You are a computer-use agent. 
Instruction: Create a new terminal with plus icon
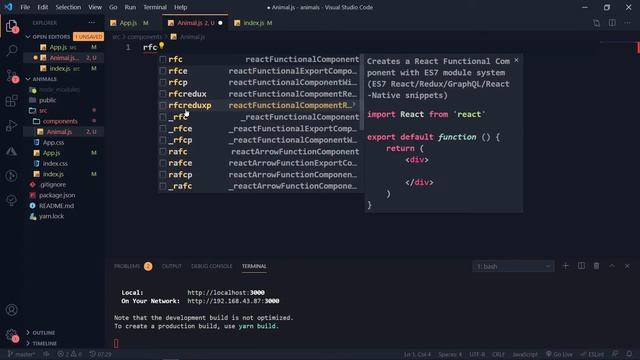(565, 266)
